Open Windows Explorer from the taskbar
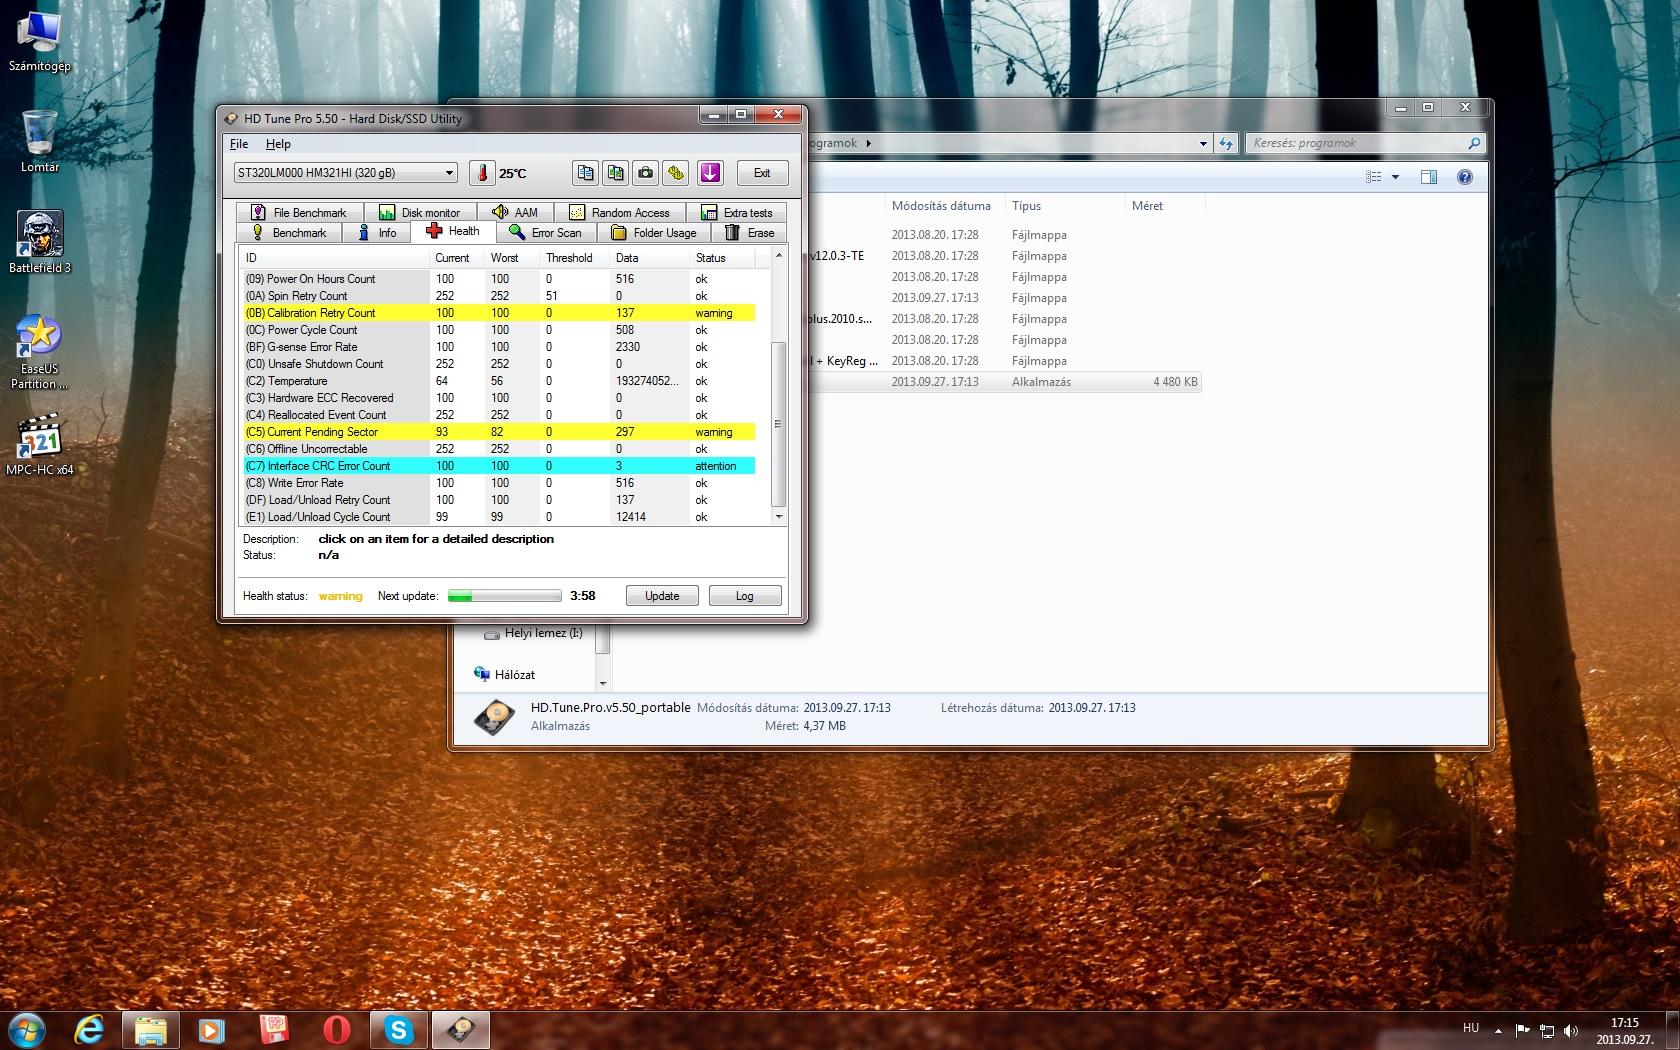The height and width of the screenshot is (1050, 1680). tap(151, 1029)
